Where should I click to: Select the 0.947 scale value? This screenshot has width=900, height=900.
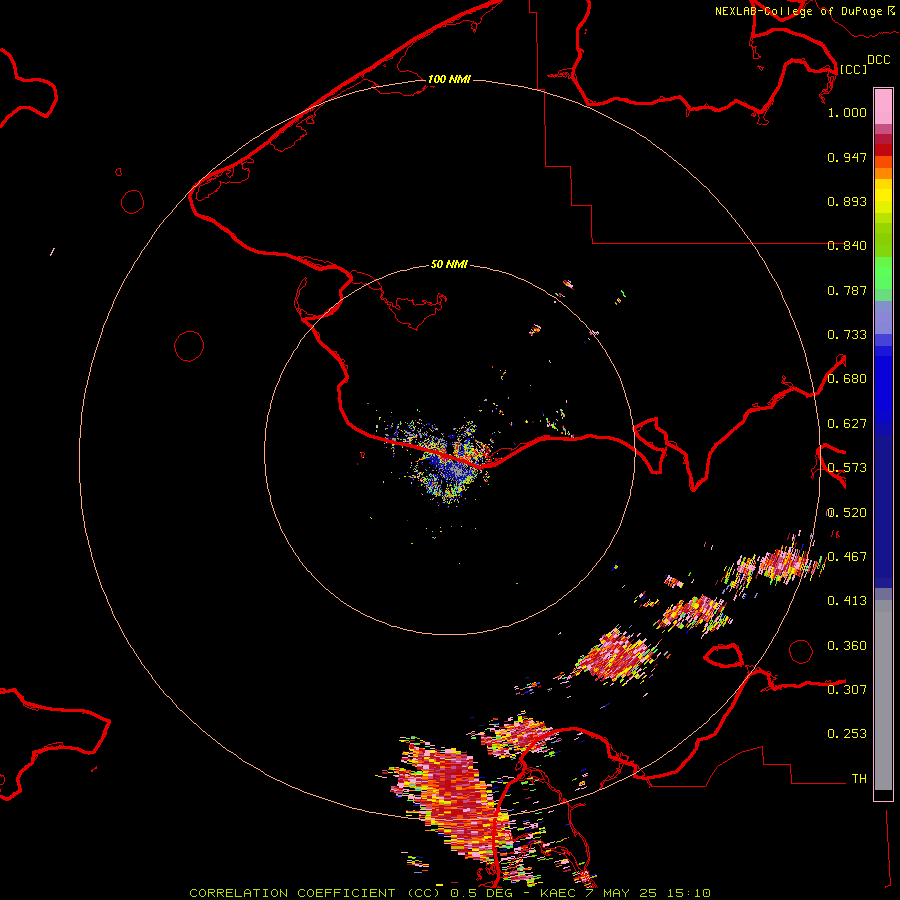click(x=847, y=157)
